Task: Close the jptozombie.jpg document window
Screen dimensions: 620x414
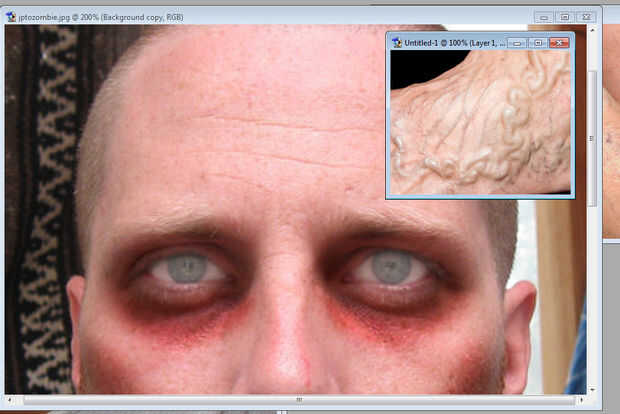Action: 586,17
